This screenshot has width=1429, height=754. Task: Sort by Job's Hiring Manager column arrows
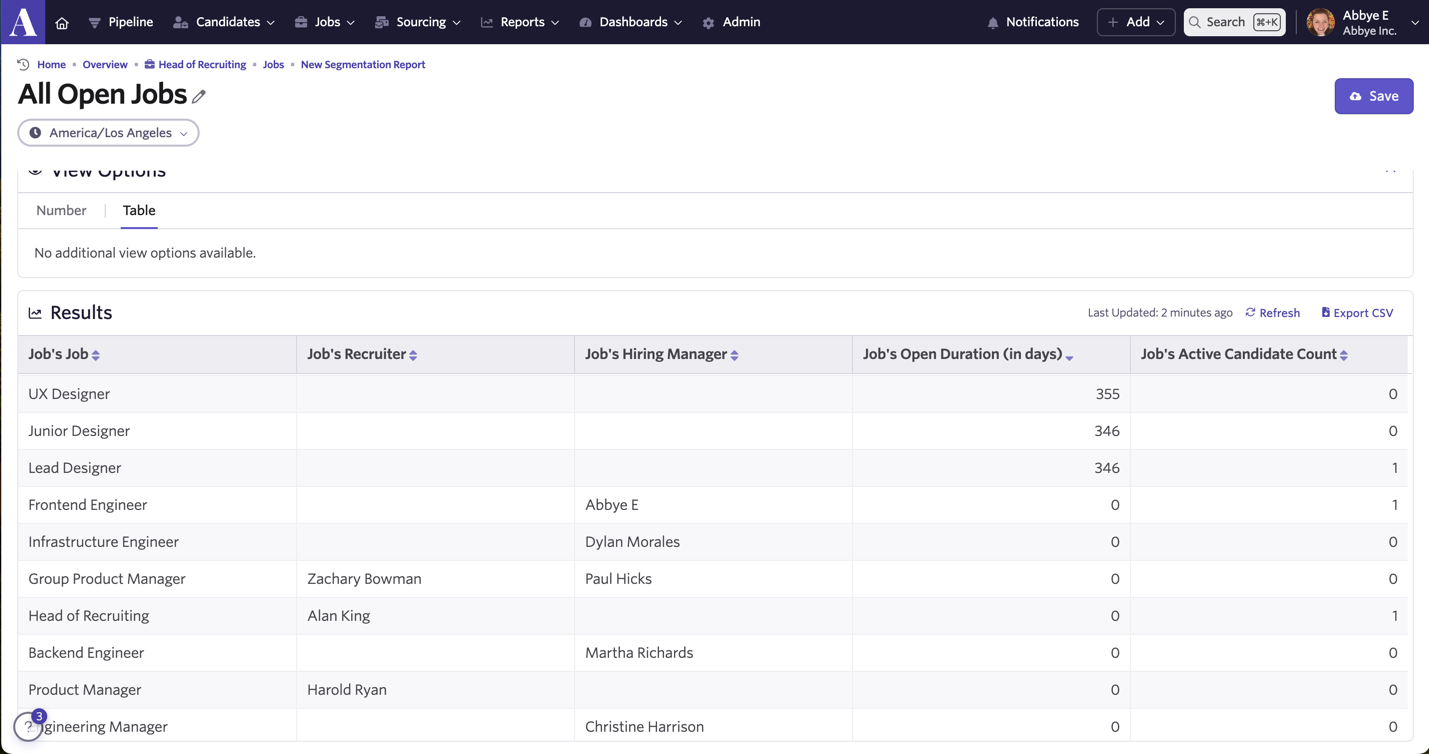click(734, 355)
